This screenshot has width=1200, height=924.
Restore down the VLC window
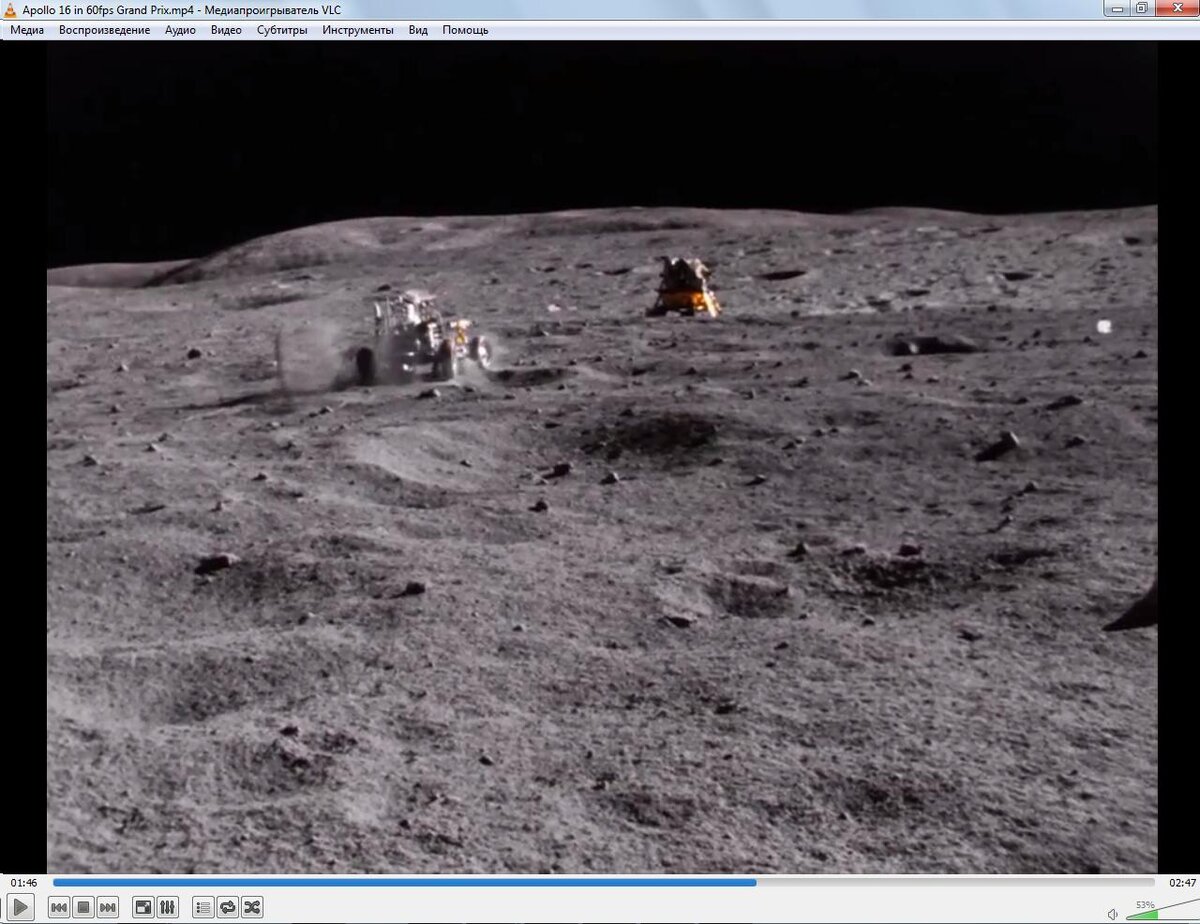click(1141, 8)
